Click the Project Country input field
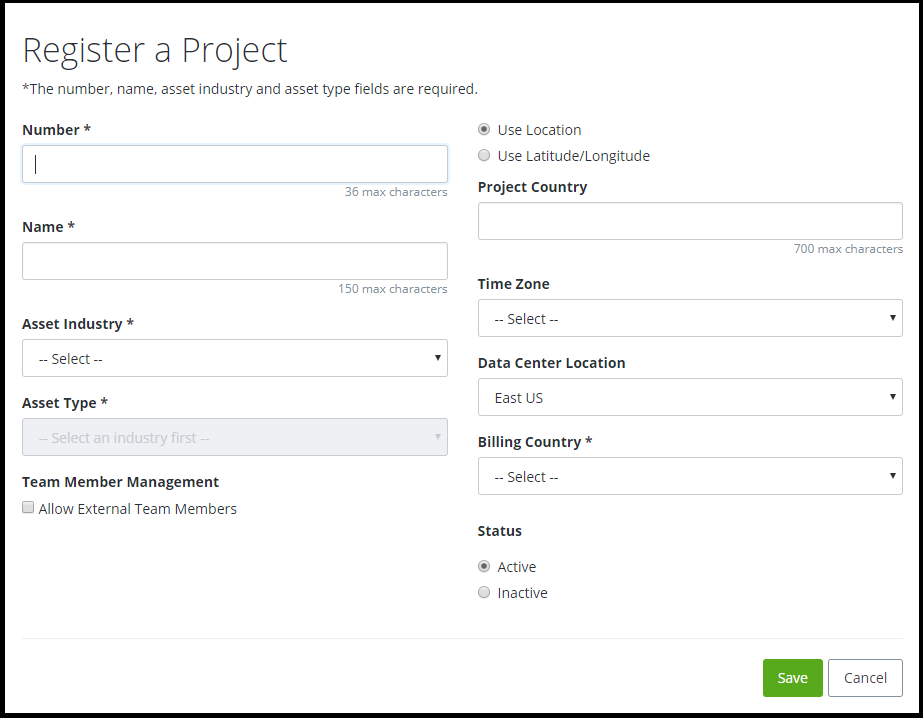 pos(690,221)
